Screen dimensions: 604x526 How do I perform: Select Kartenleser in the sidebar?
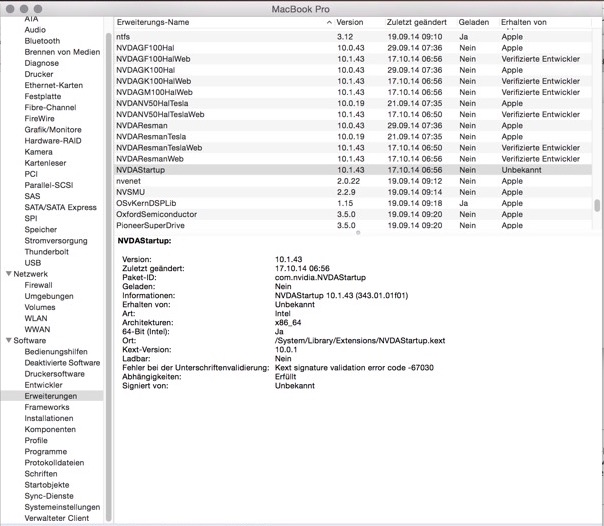(45, 163)
